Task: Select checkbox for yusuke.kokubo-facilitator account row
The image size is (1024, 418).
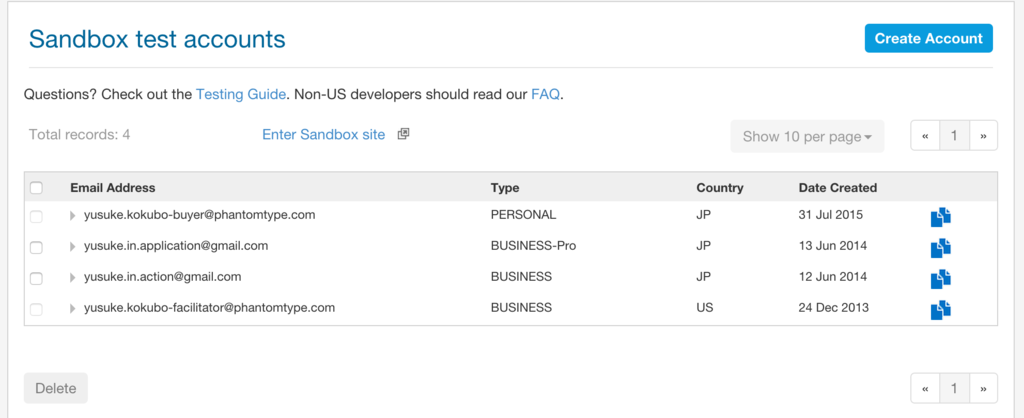Action: (x=37, y=309)
